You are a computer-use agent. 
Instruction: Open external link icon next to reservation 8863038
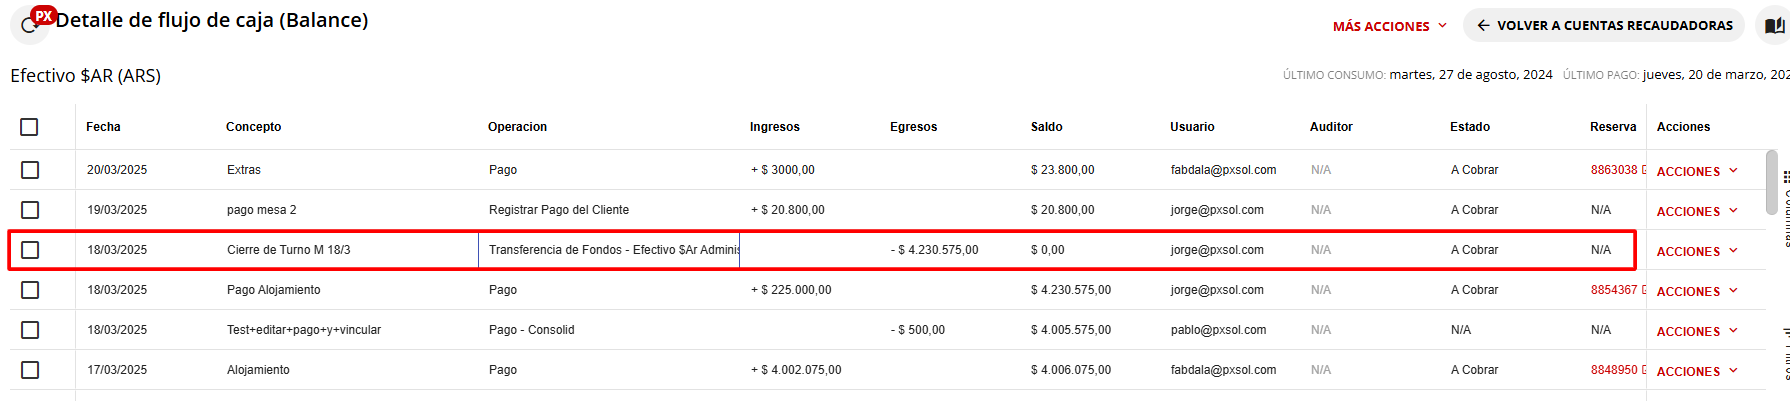pos(1644,170)
